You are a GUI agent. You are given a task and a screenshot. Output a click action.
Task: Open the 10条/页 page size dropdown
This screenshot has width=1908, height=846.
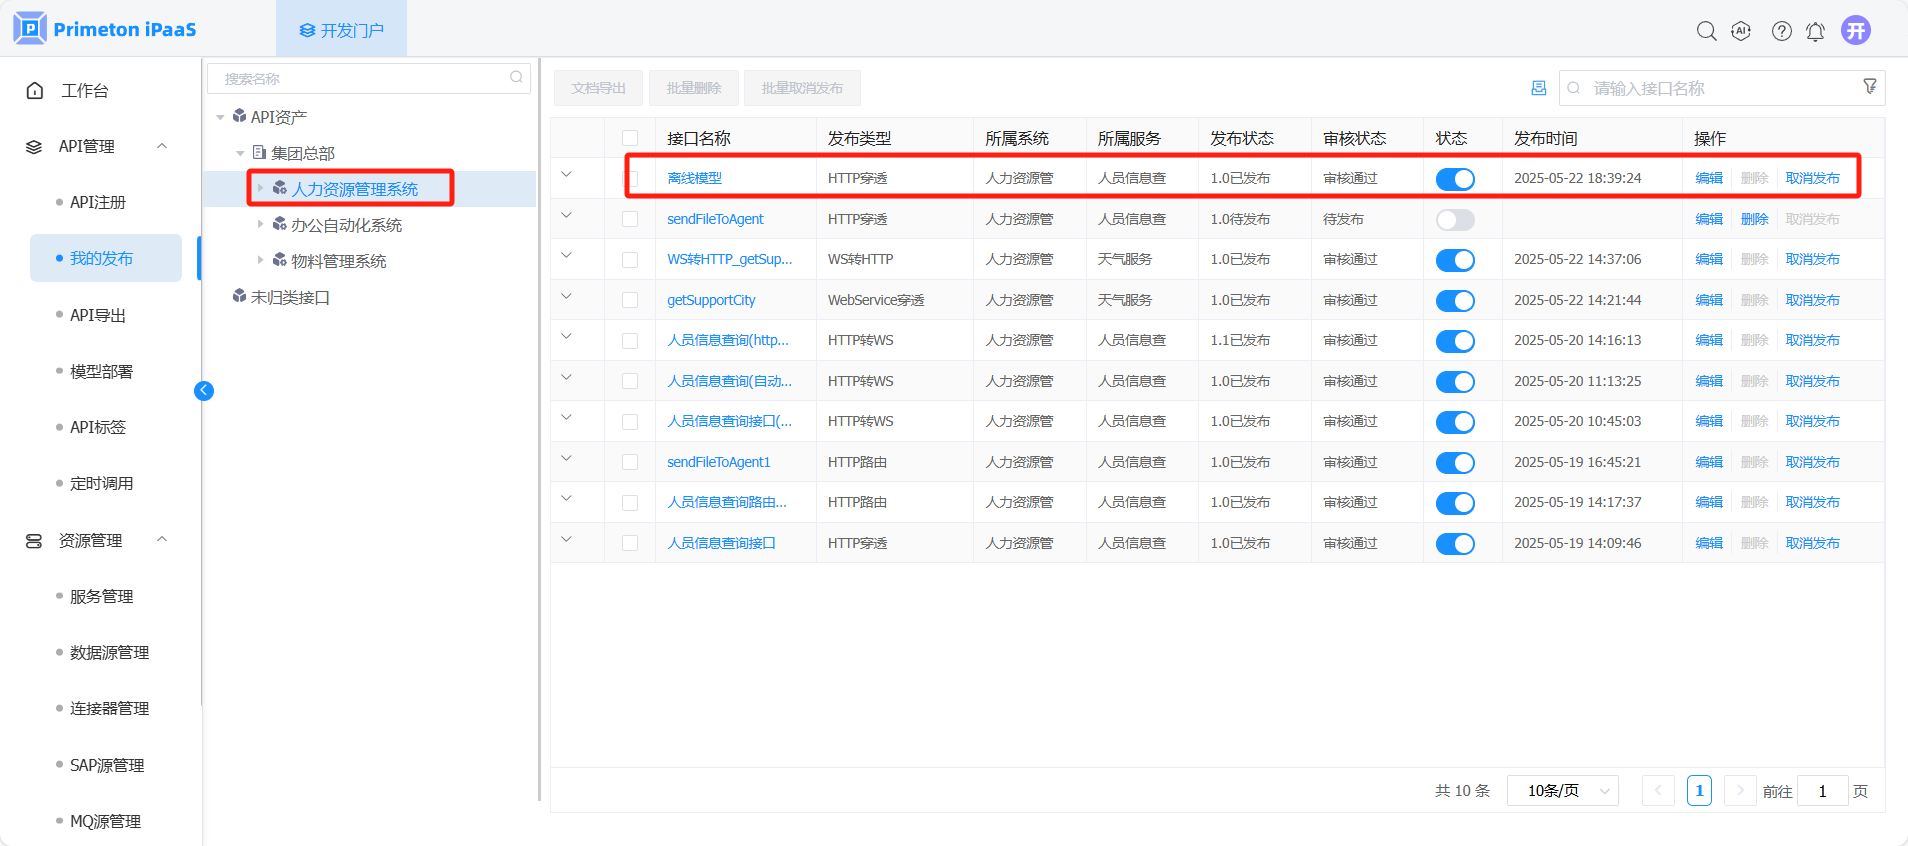pyautogui.click(x=1562, y=791)
